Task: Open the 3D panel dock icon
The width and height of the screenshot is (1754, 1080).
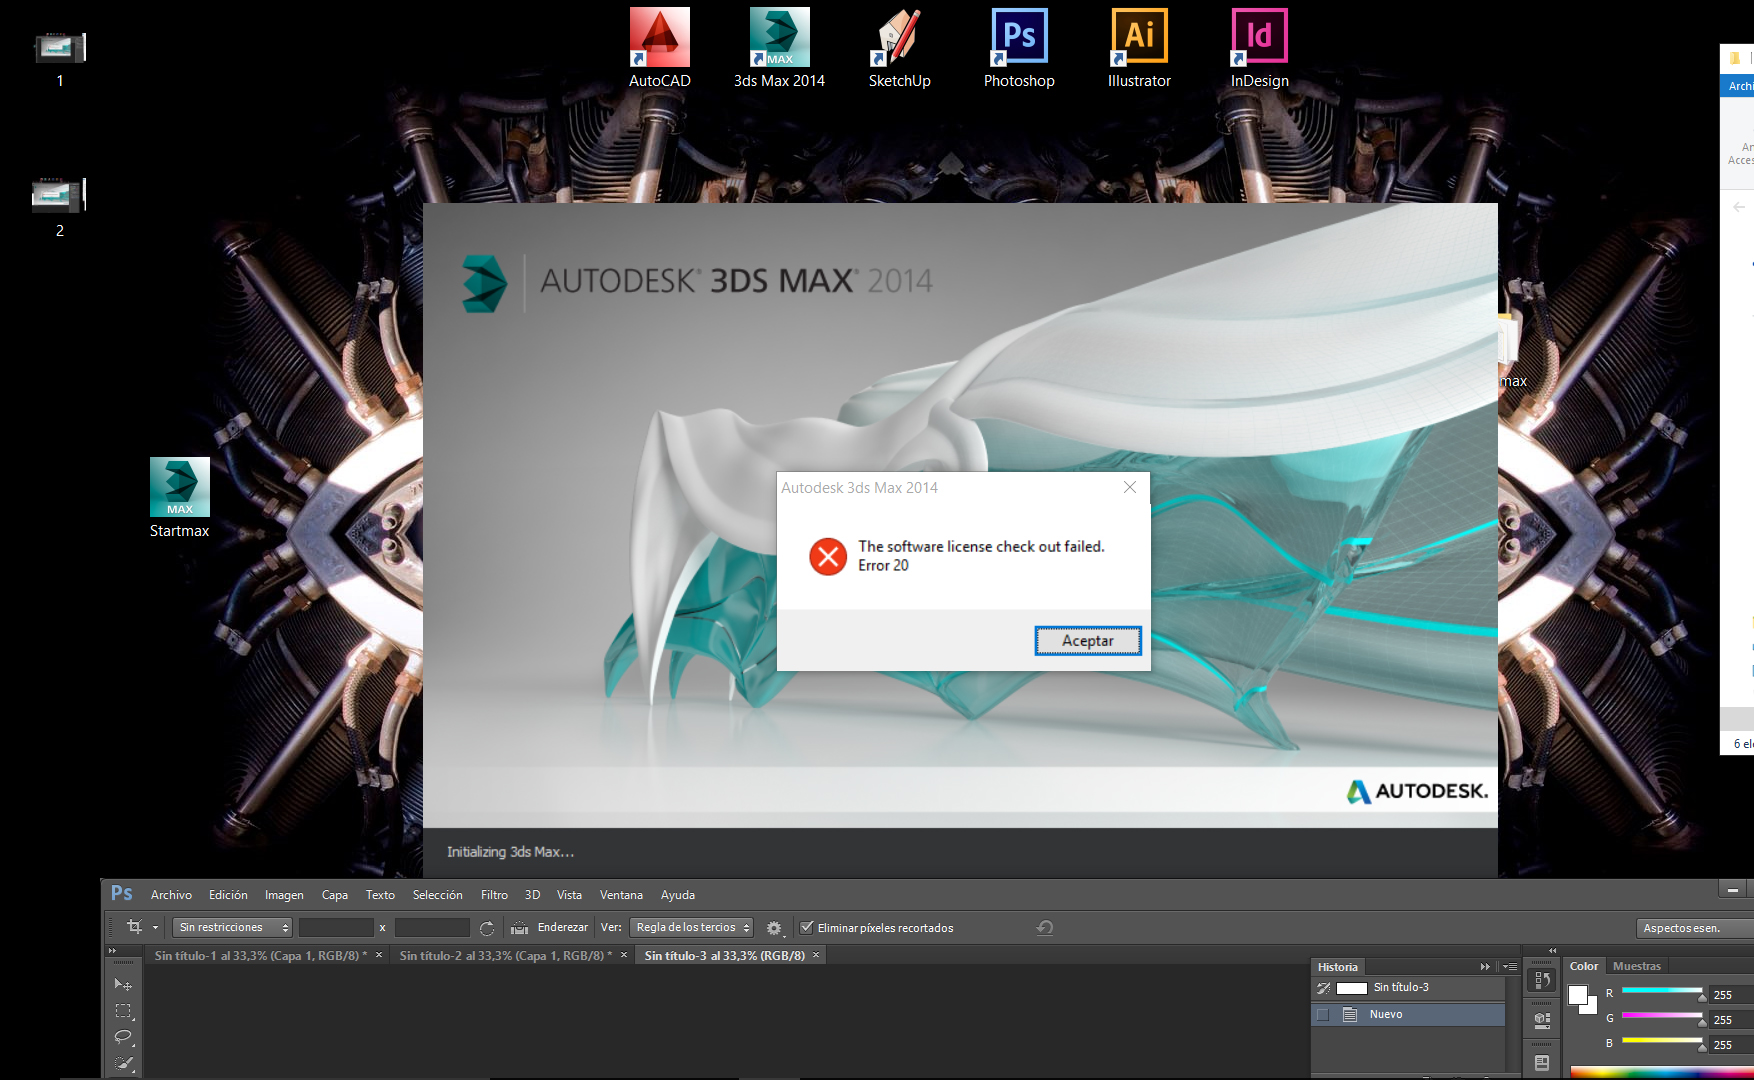Action: pos(1542,1020)
